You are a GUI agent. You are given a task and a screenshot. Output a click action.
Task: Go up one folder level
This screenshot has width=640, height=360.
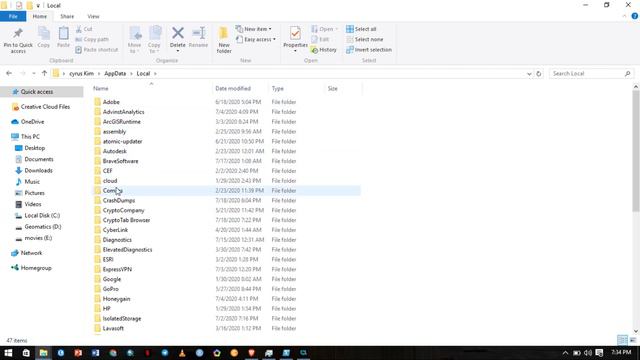(x=44, y=73)
